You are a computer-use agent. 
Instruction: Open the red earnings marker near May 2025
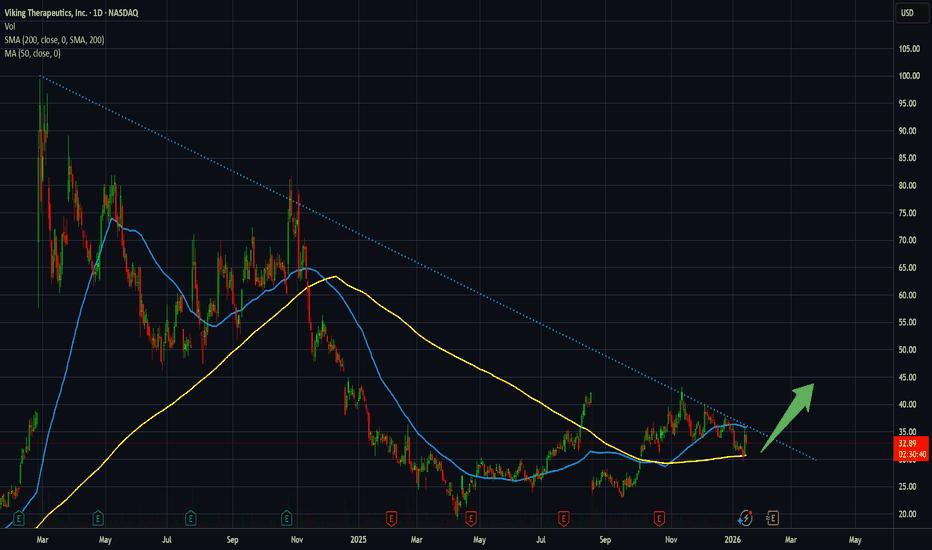471,518
